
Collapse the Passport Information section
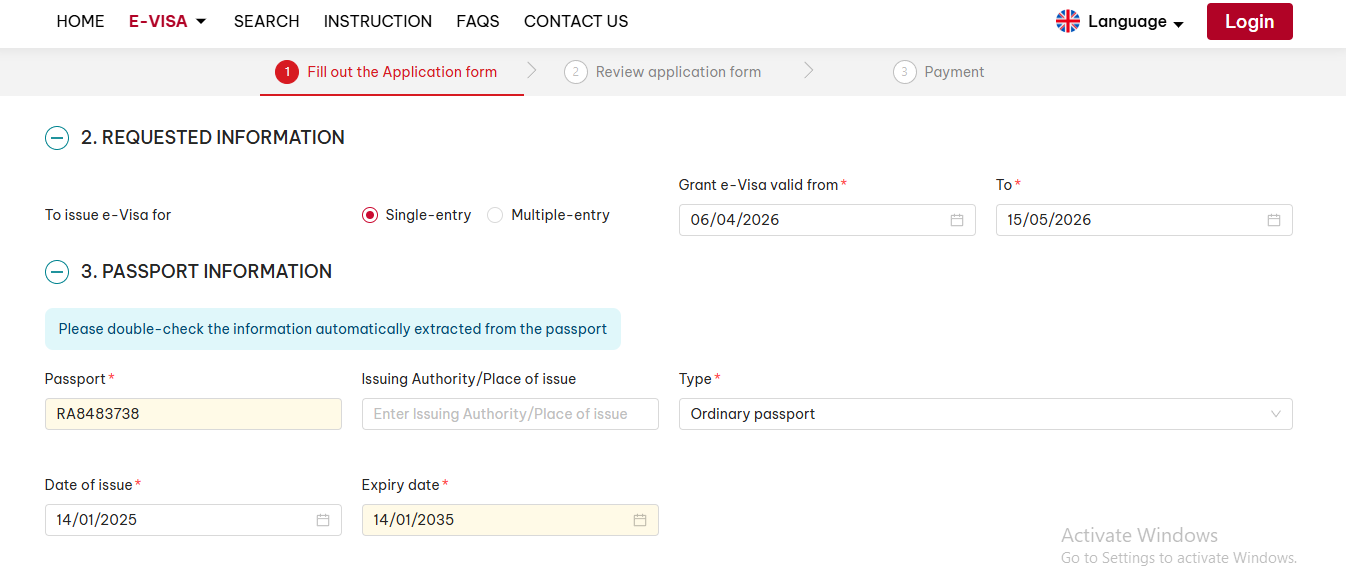[57, 272]
